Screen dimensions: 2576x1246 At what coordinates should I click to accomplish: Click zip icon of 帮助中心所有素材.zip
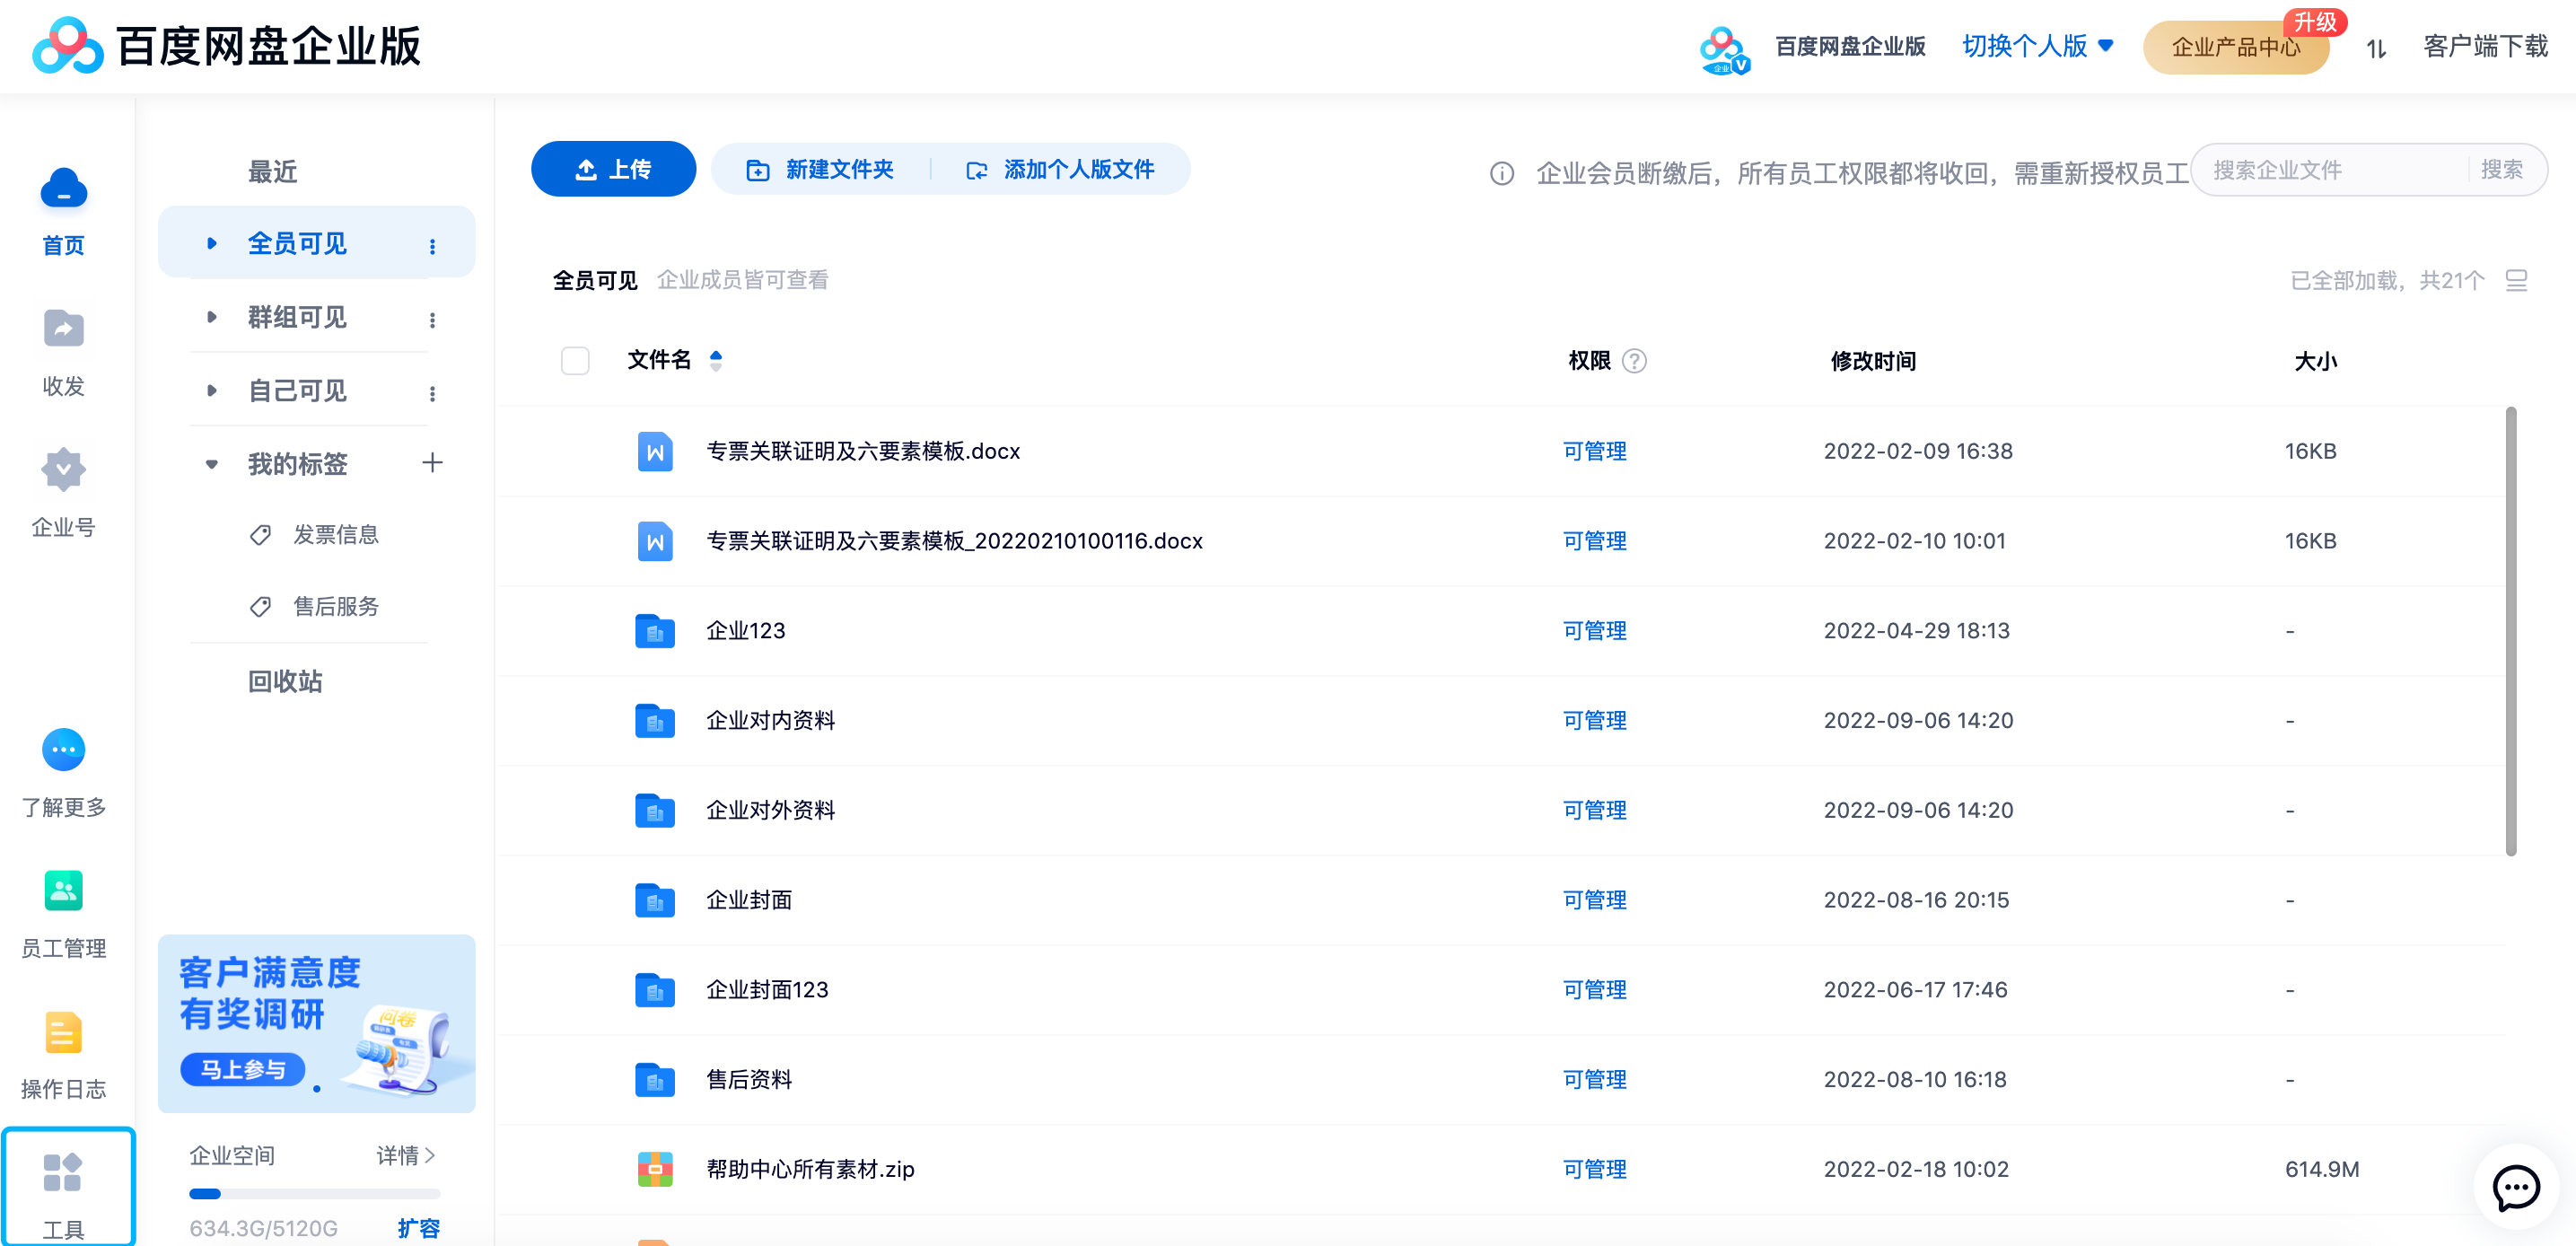pos(655,1169)
